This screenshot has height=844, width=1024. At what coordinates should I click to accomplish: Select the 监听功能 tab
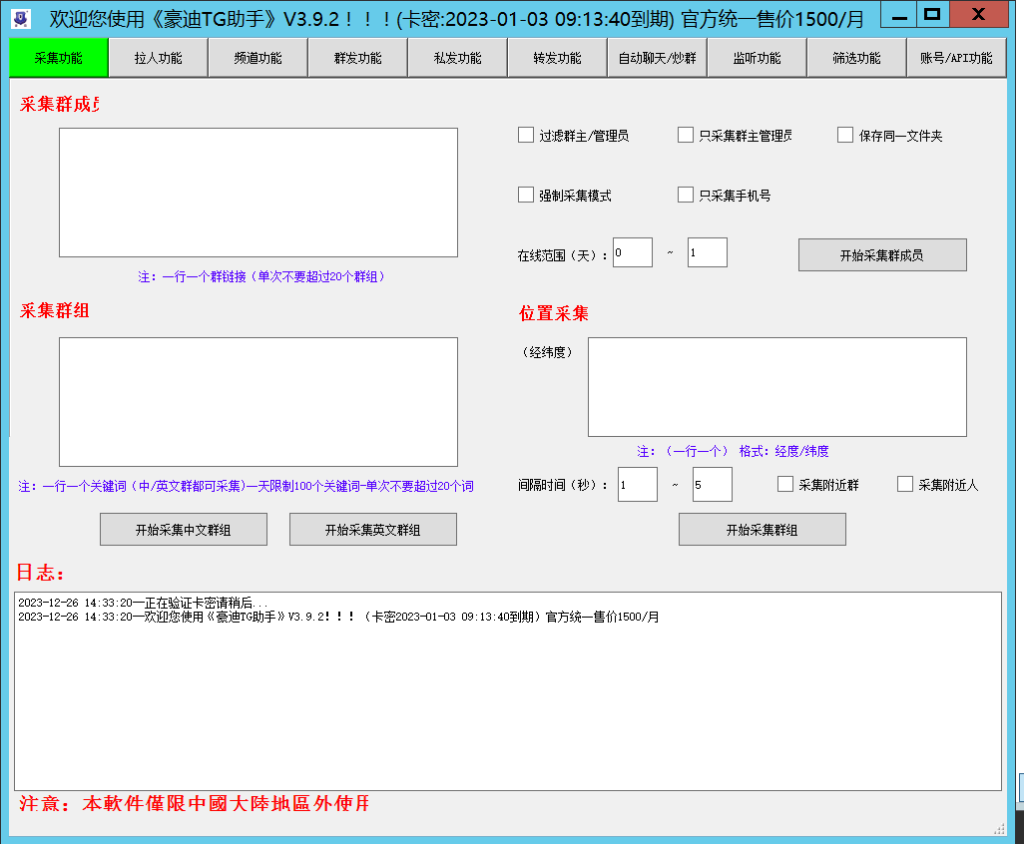pyautogui.click(x=757, y=58)
